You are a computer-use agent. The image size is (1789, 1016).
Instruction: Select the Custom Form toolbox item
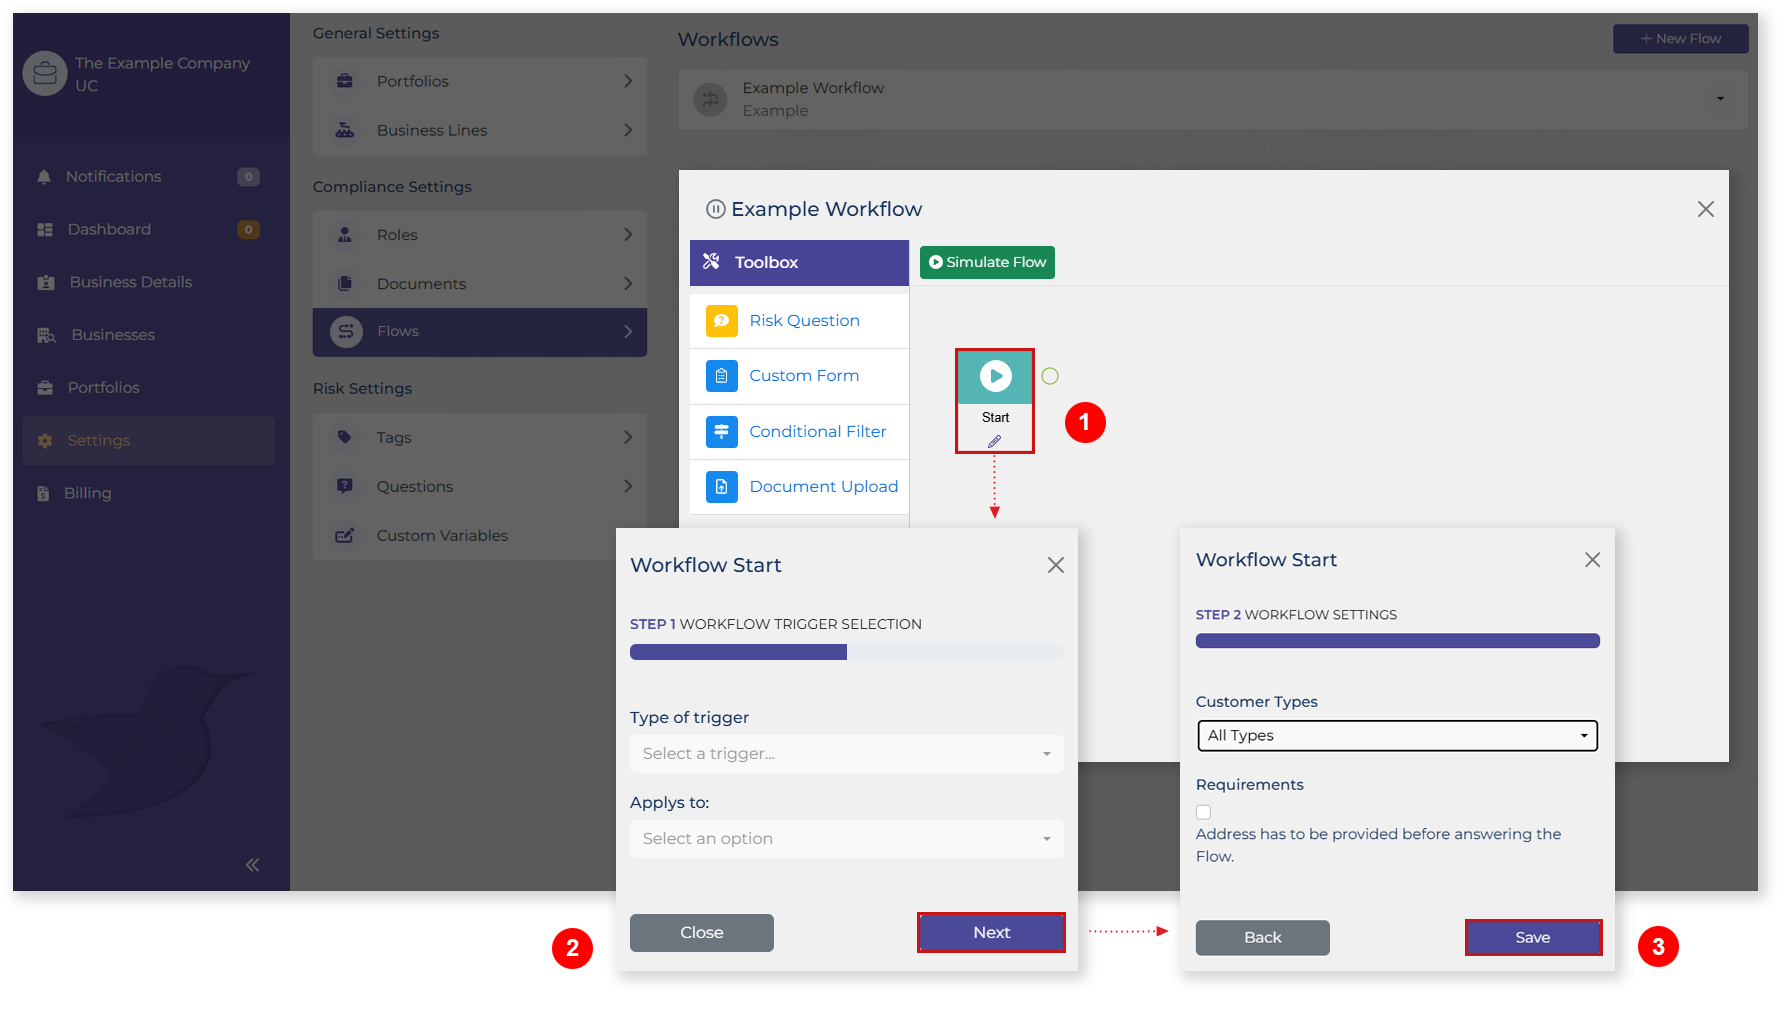tap(803, 376)
